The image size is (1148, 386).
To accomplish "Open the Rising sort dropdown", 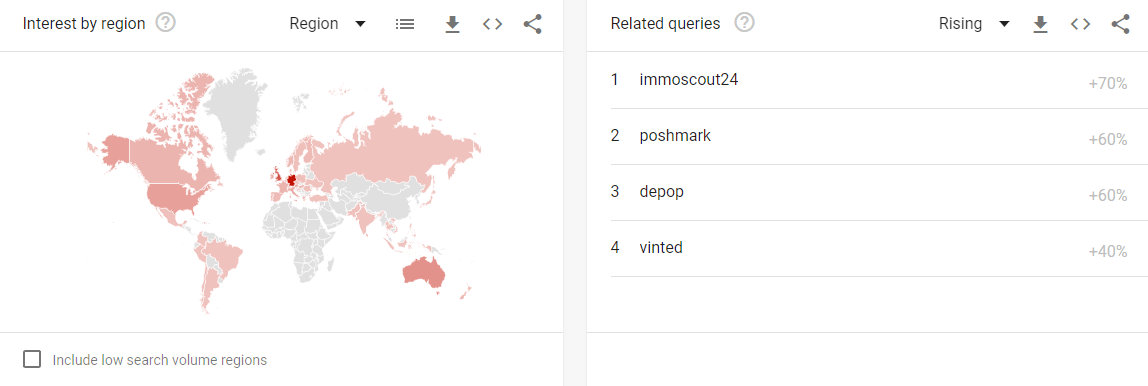I will [x=974, y=24].
